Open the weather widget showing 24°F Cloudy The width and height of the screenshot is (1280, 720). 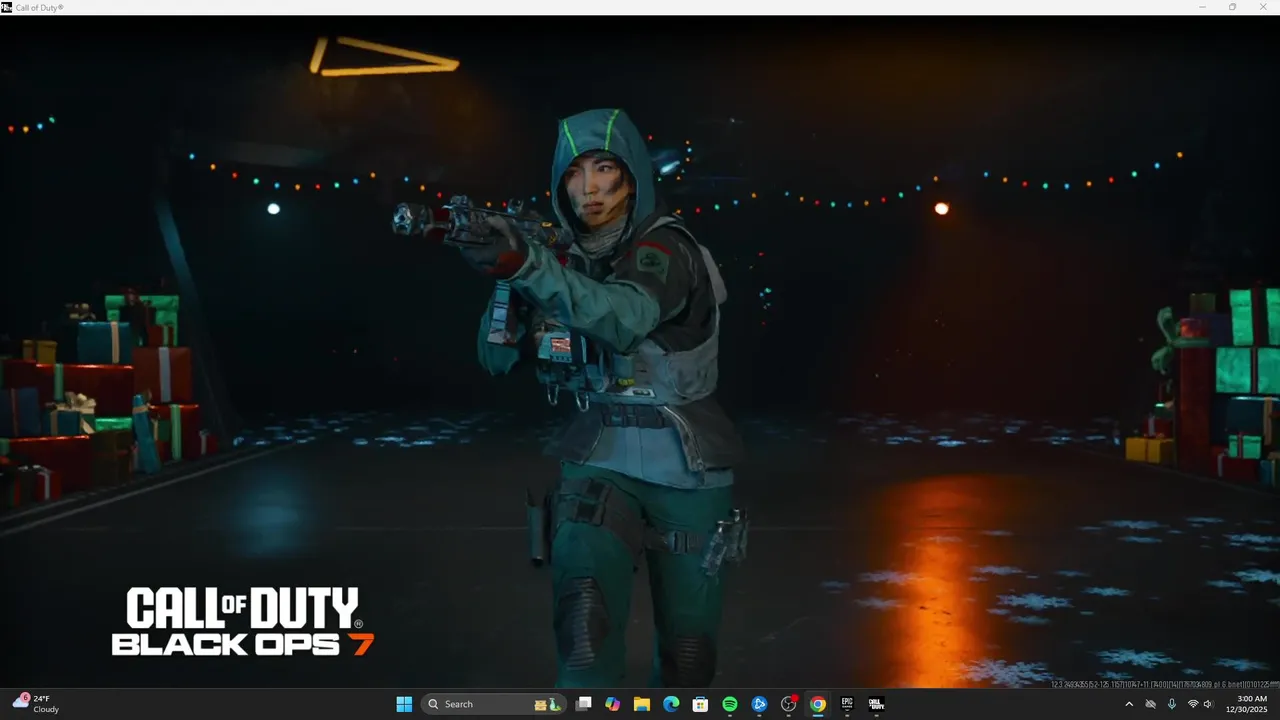pyautogui.click(x=36, y=704)
